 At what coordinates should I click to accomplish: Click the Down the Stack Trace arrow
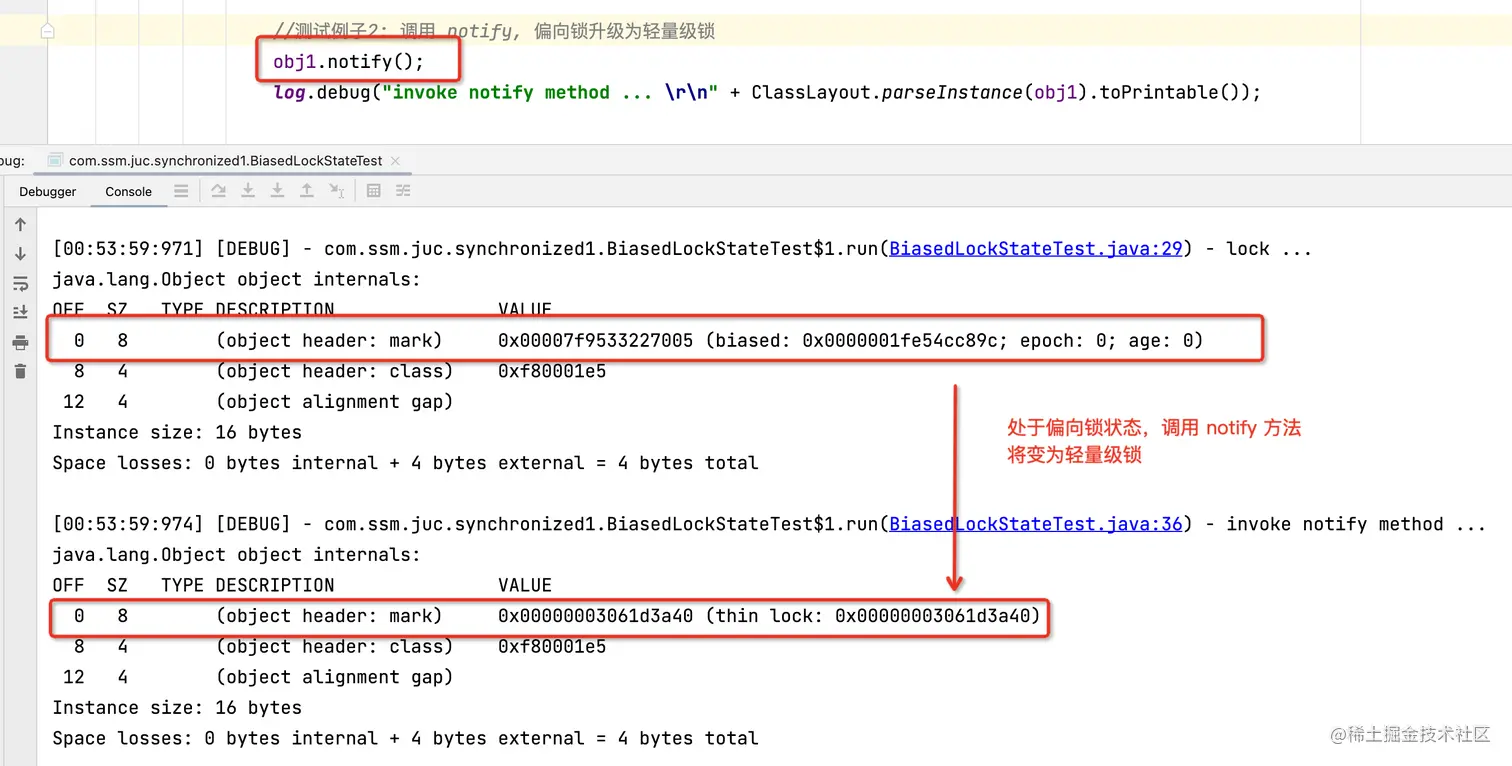coord(20,254)
